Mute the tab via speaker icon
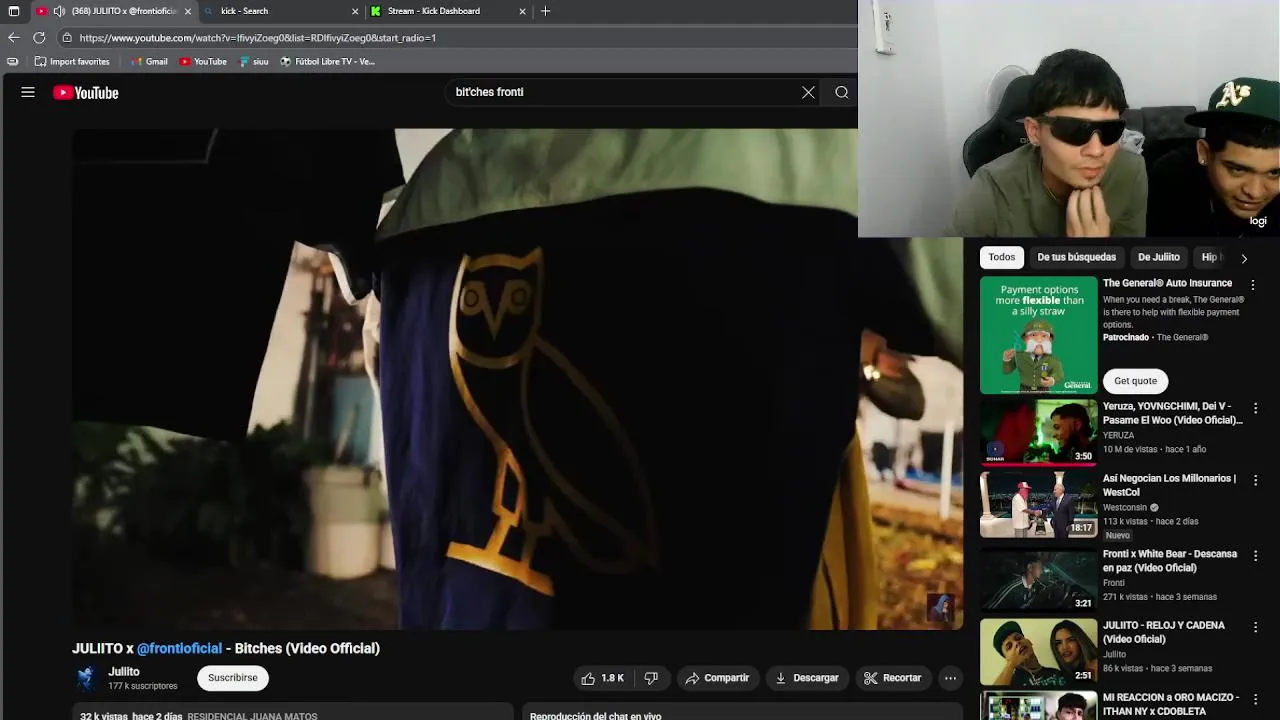This screenshot has width=1280, height=720. click(x=59, y=11)
